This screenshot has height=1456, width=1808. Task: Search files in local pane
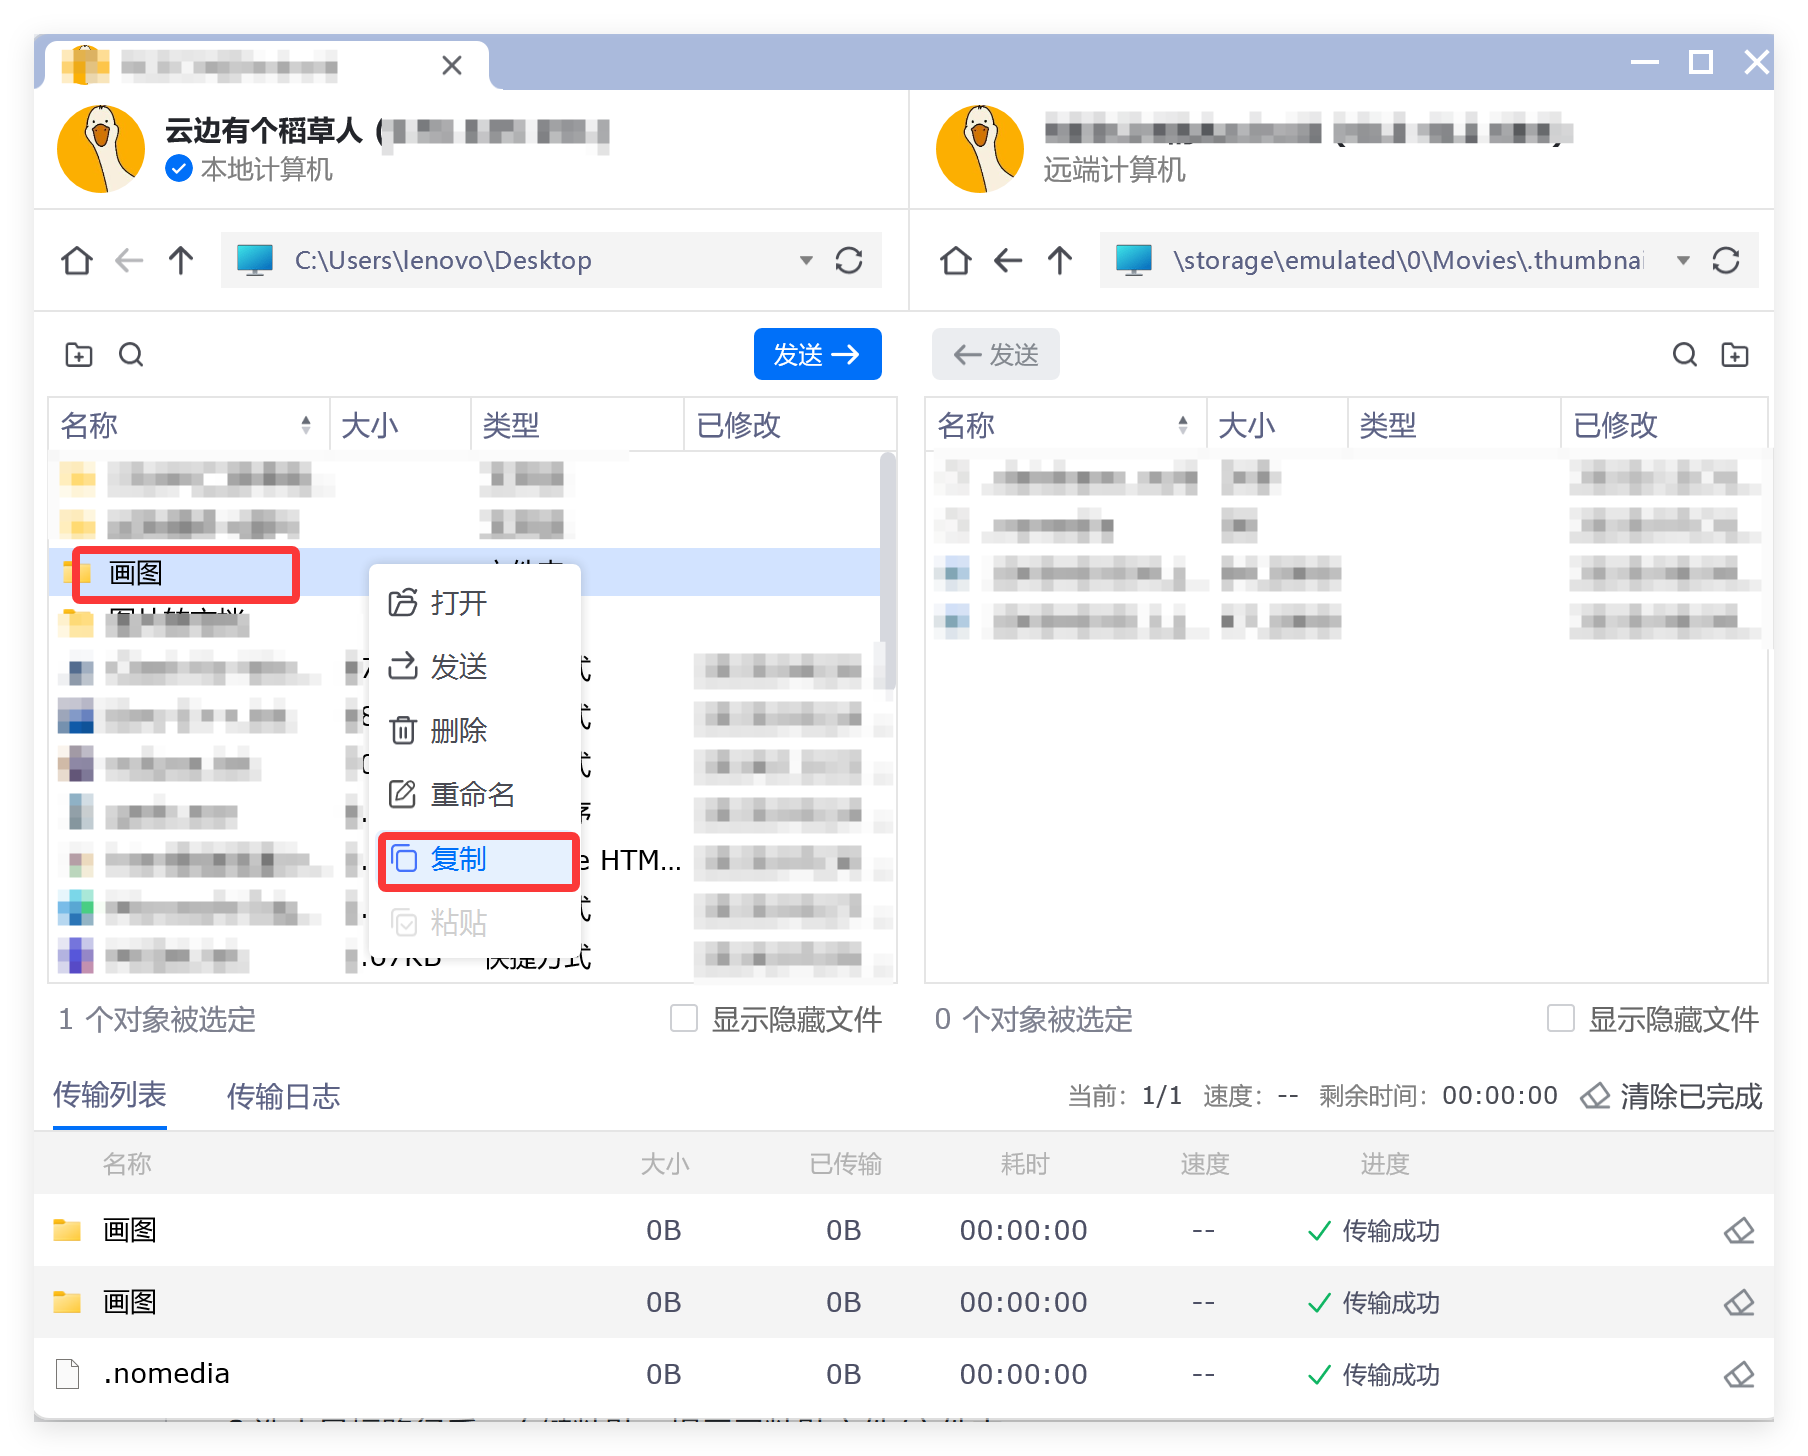131,355
